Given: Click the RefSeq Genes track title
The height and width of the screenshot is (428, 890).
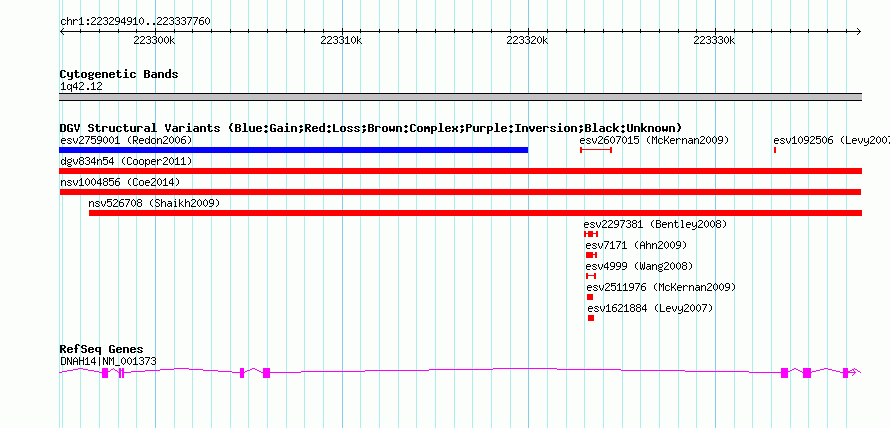Looking at the screenshot, I should point(102,349).
